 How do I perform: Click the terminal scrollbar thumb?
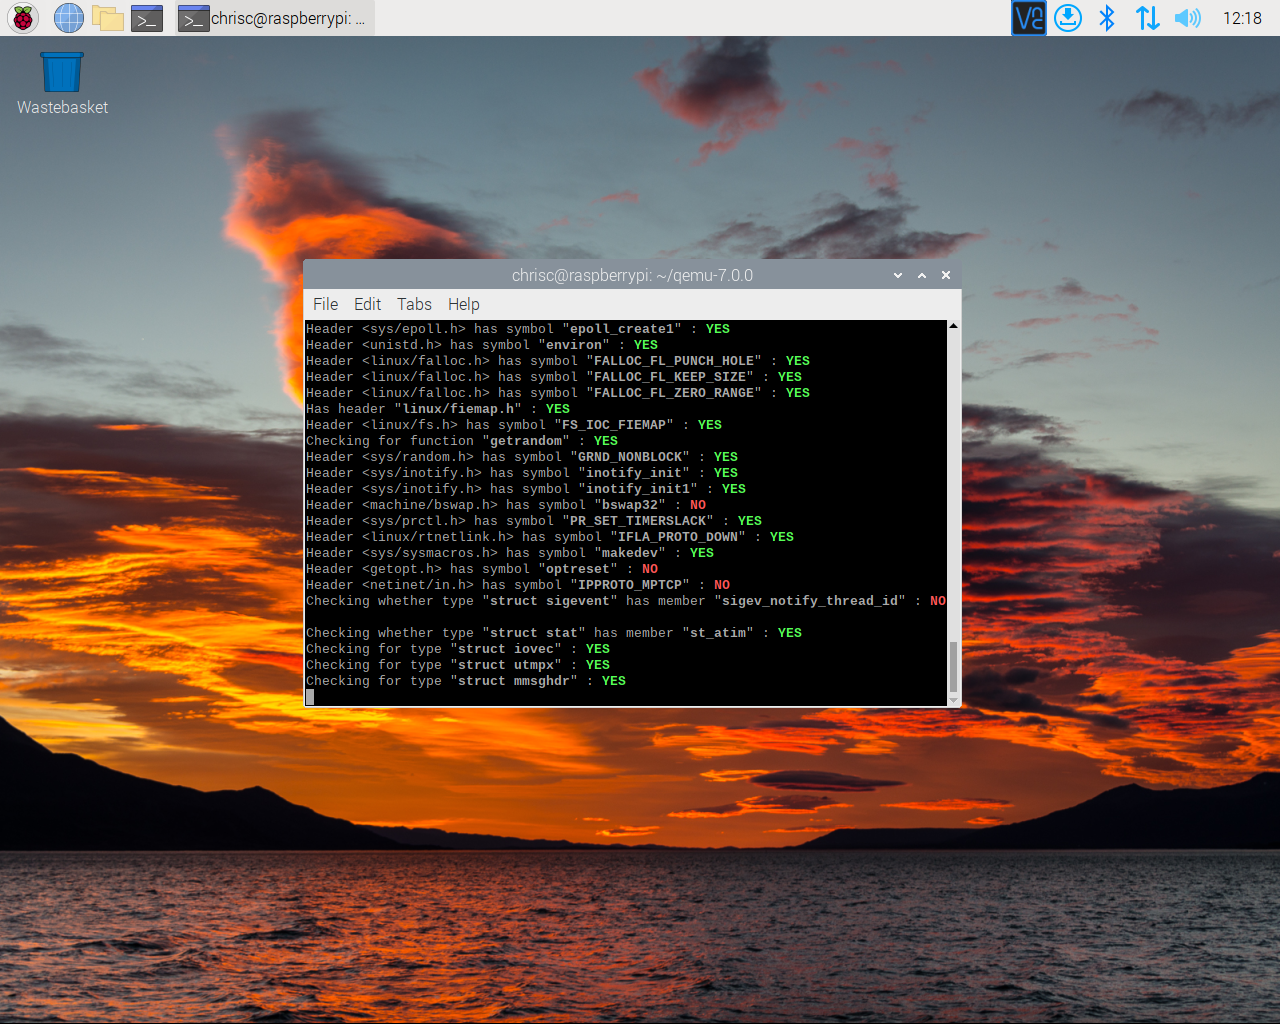953,666
